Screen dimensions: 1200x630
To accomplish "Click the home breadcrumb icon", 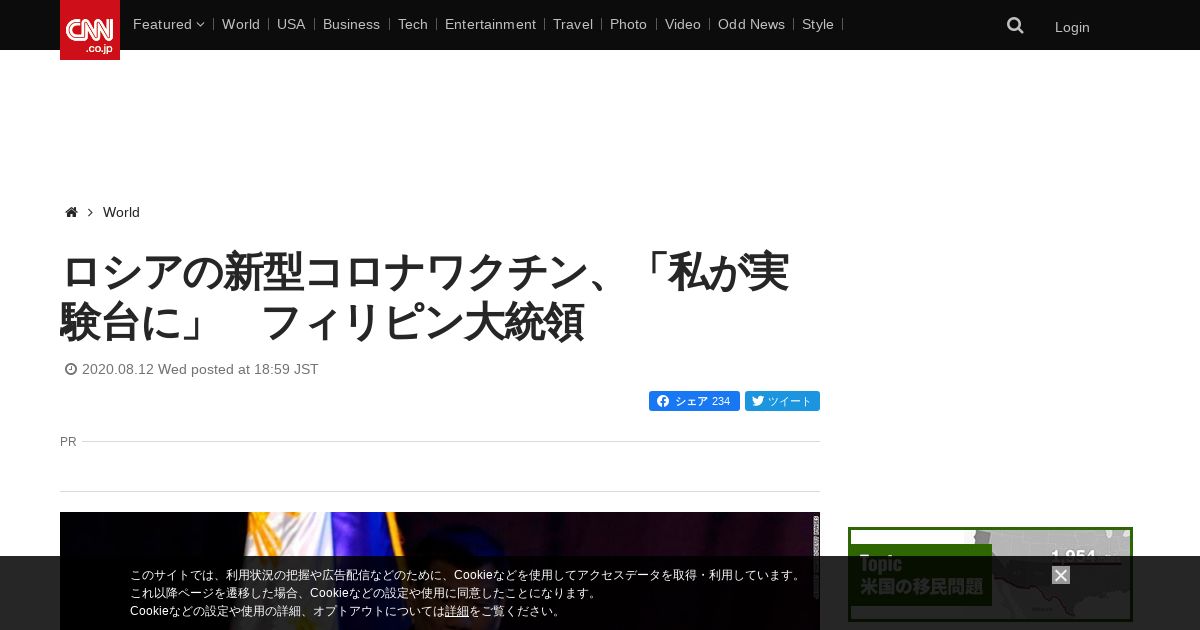I will pos(71,212).
